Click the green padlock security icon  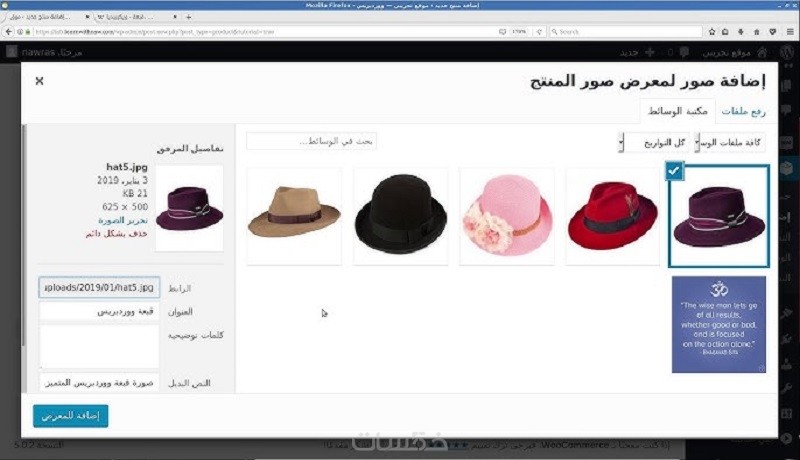point(28,32)
